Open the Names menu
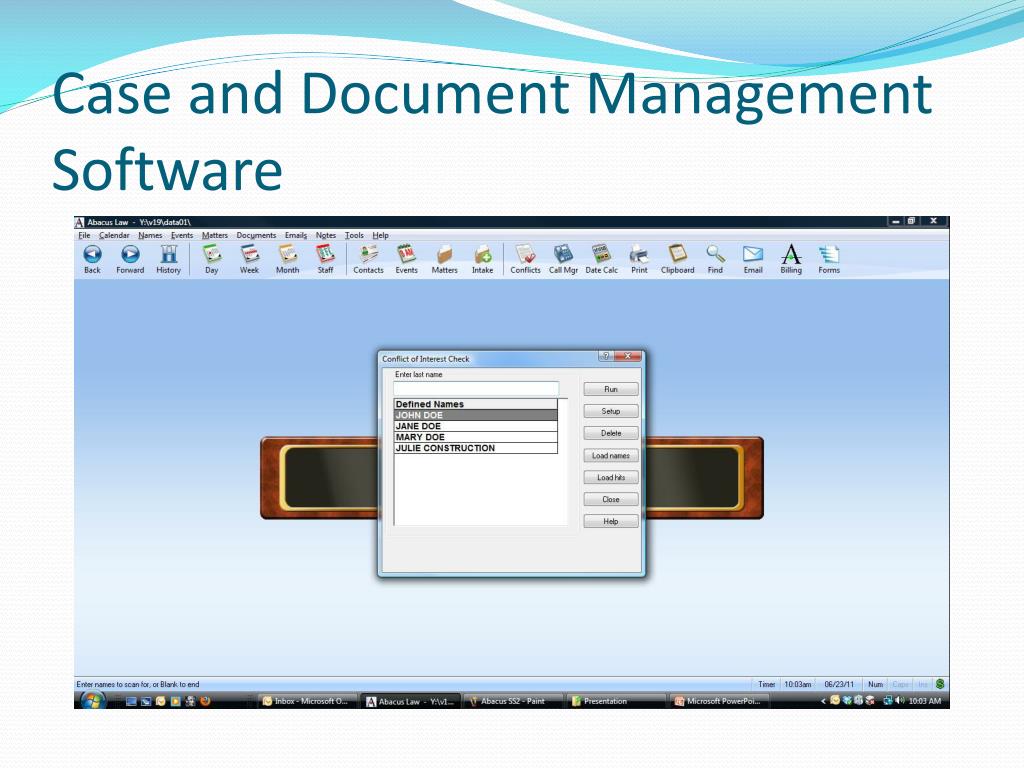 pos(150,235)
